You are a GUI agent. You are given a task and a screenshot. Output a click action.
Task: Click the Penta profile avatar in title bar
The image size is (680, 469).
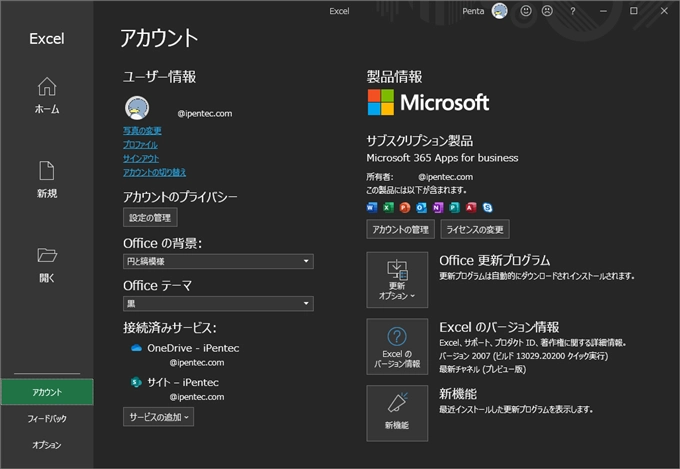tap(499, 11)
